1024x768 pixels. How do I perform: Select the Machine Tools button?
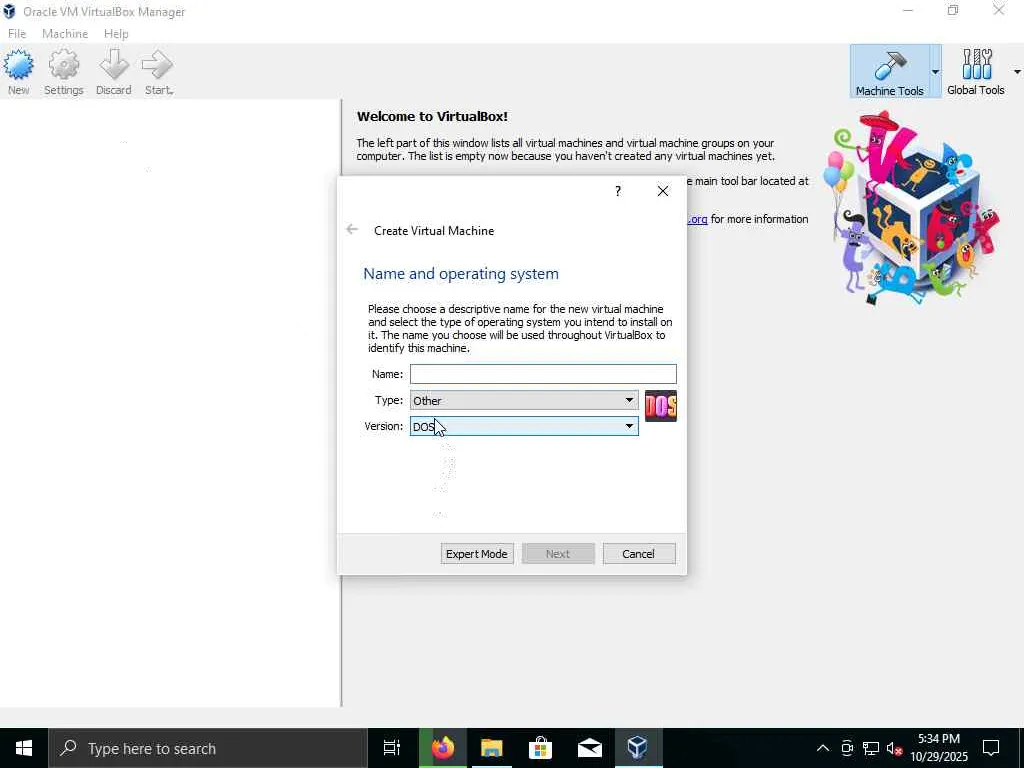point(889,72)
